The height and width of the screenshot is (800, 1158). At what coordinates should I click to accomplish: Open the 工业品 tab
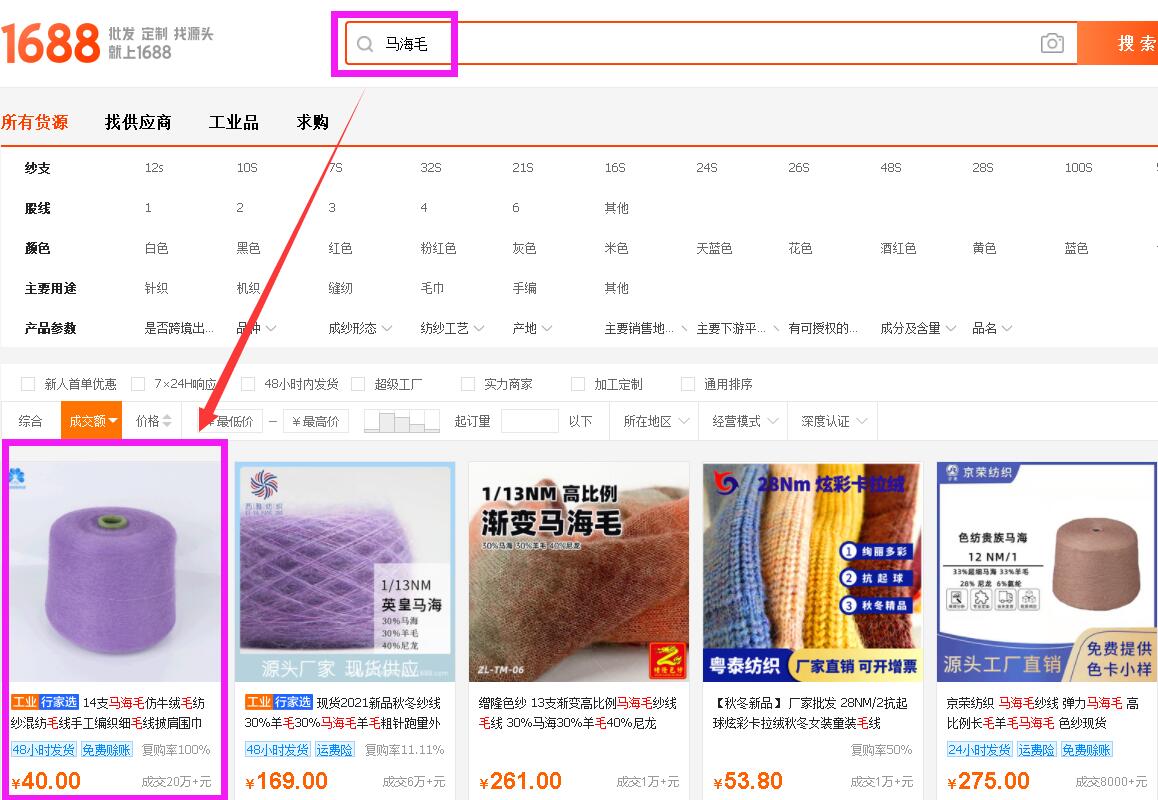point(233,122)
